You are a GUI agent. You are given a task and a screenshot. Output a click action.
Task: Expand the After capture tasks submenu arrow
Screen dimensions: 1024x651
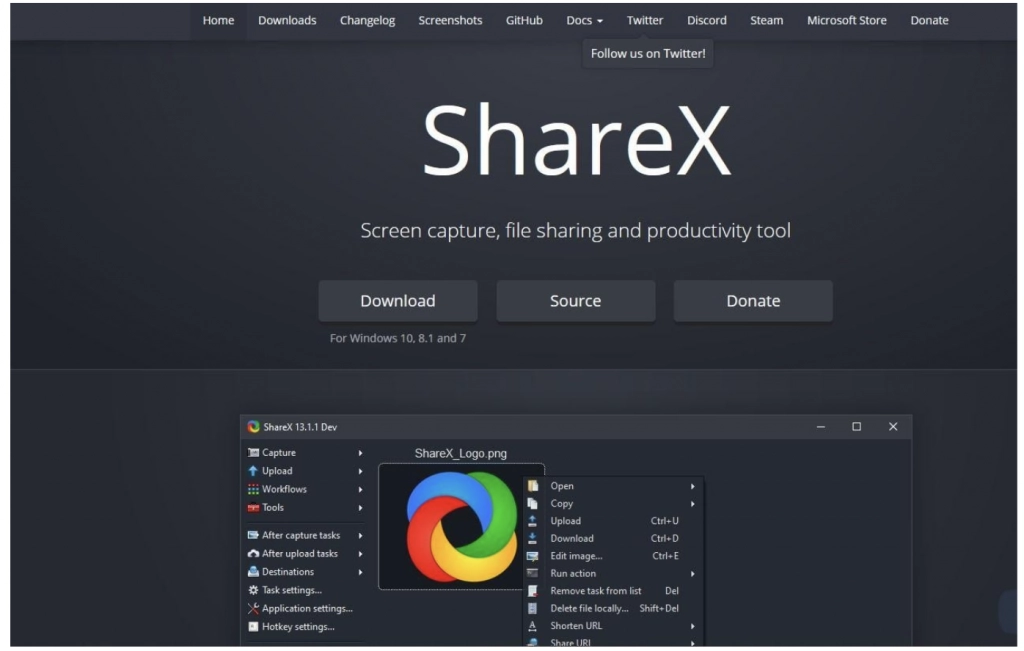[x=360, y=536]
